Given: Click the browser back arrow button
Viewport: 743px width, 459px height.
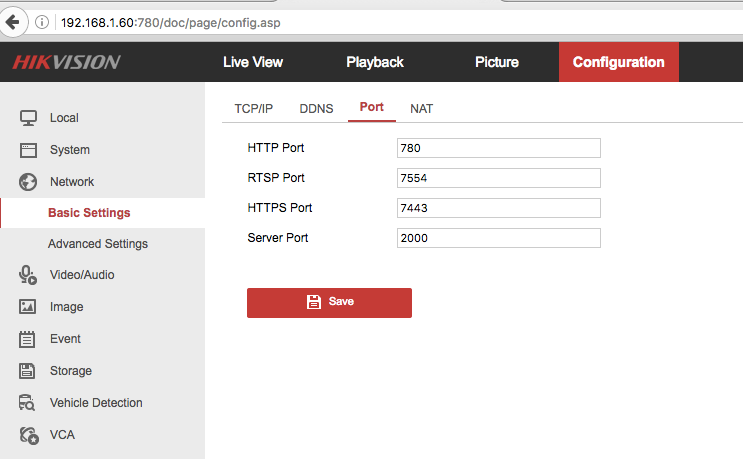Looking at the screenshot, I should point(13,21).
